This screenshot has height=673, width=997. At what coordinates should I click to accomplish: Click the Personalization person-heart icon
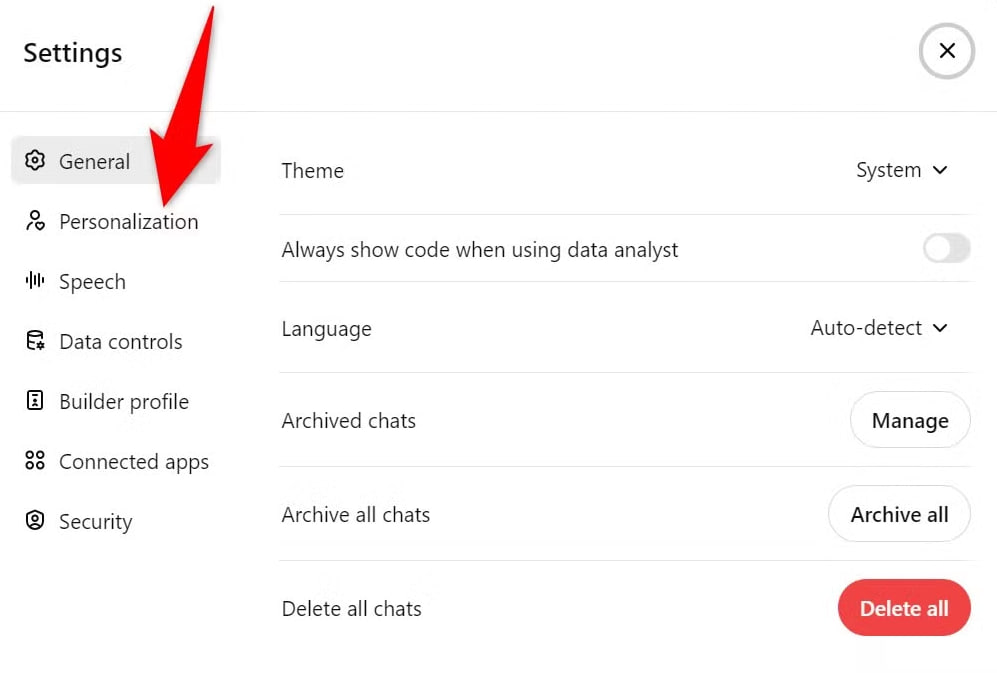point(35,221)
